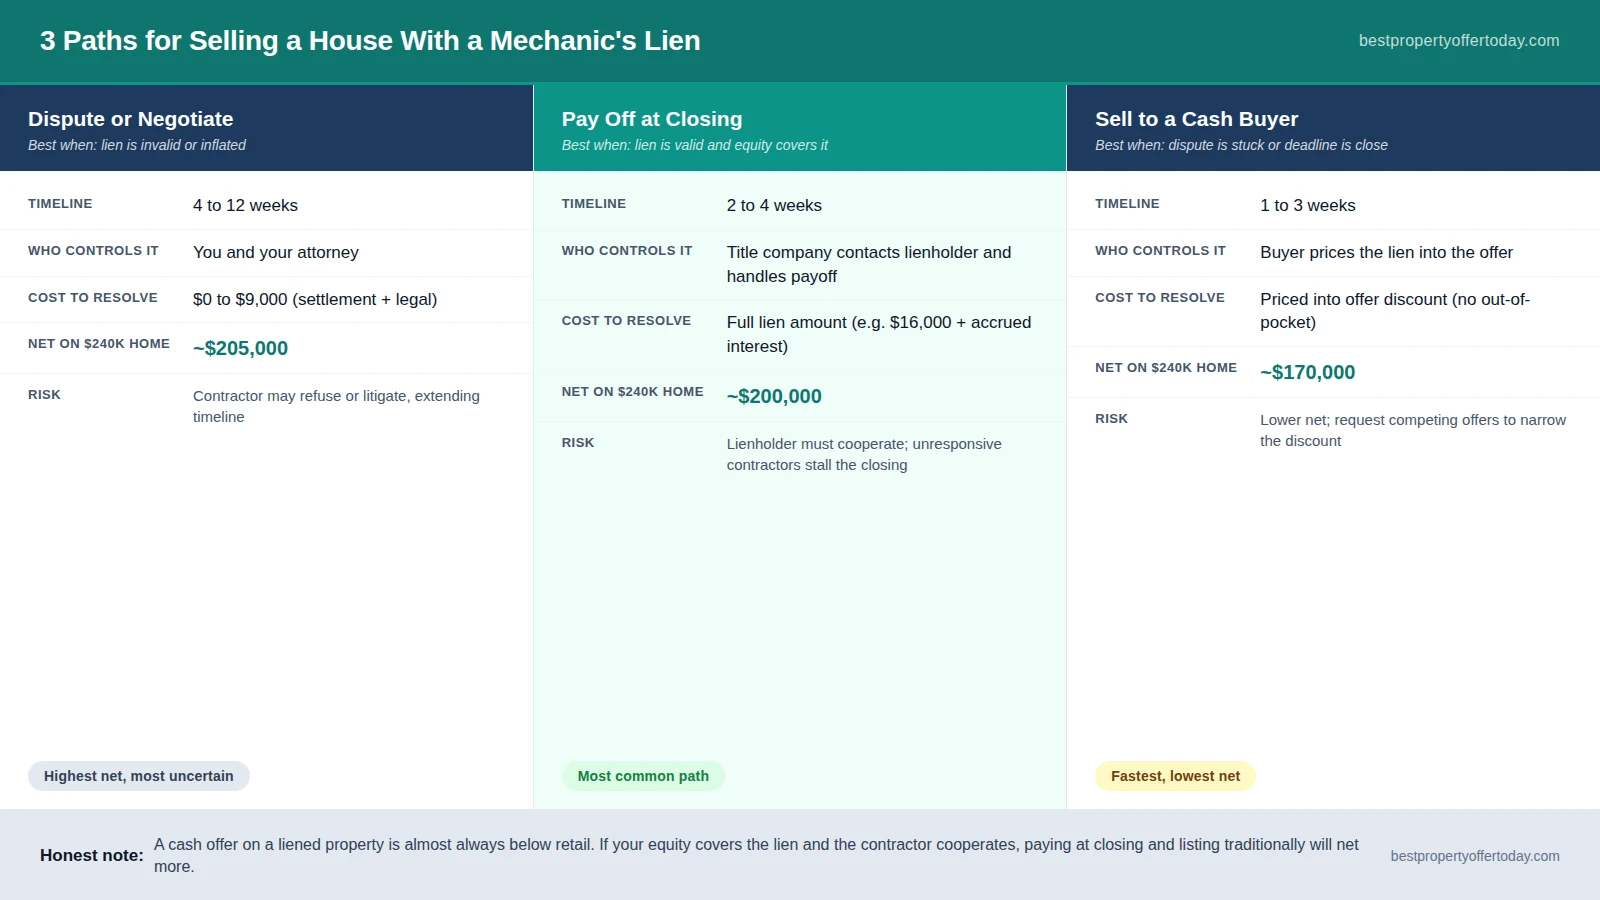The image size is (1600, 900).
Task: Click the RISK label in Cash Buyer column
Action: point(1111,418)
